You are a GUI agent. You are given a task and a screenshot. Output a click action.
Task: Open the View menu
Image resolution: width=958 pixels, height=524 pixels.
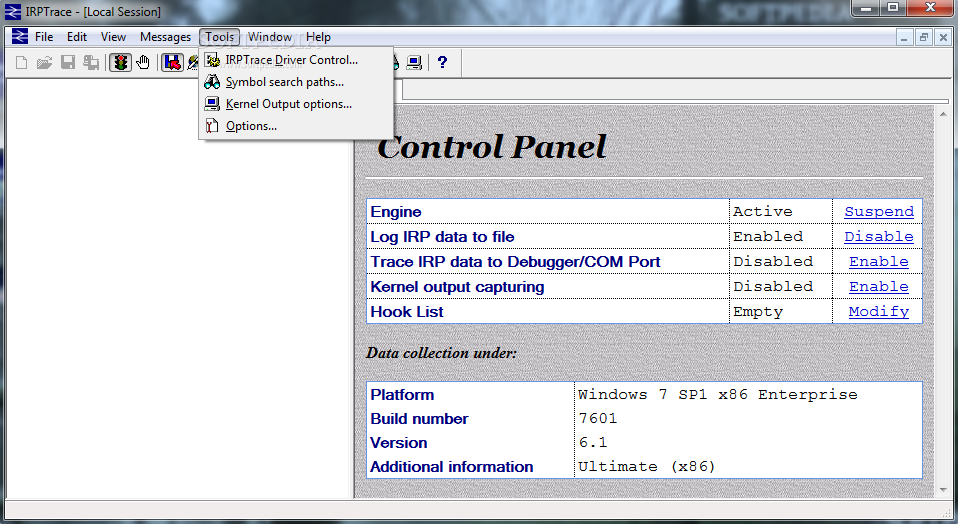[x=114, y=37]
